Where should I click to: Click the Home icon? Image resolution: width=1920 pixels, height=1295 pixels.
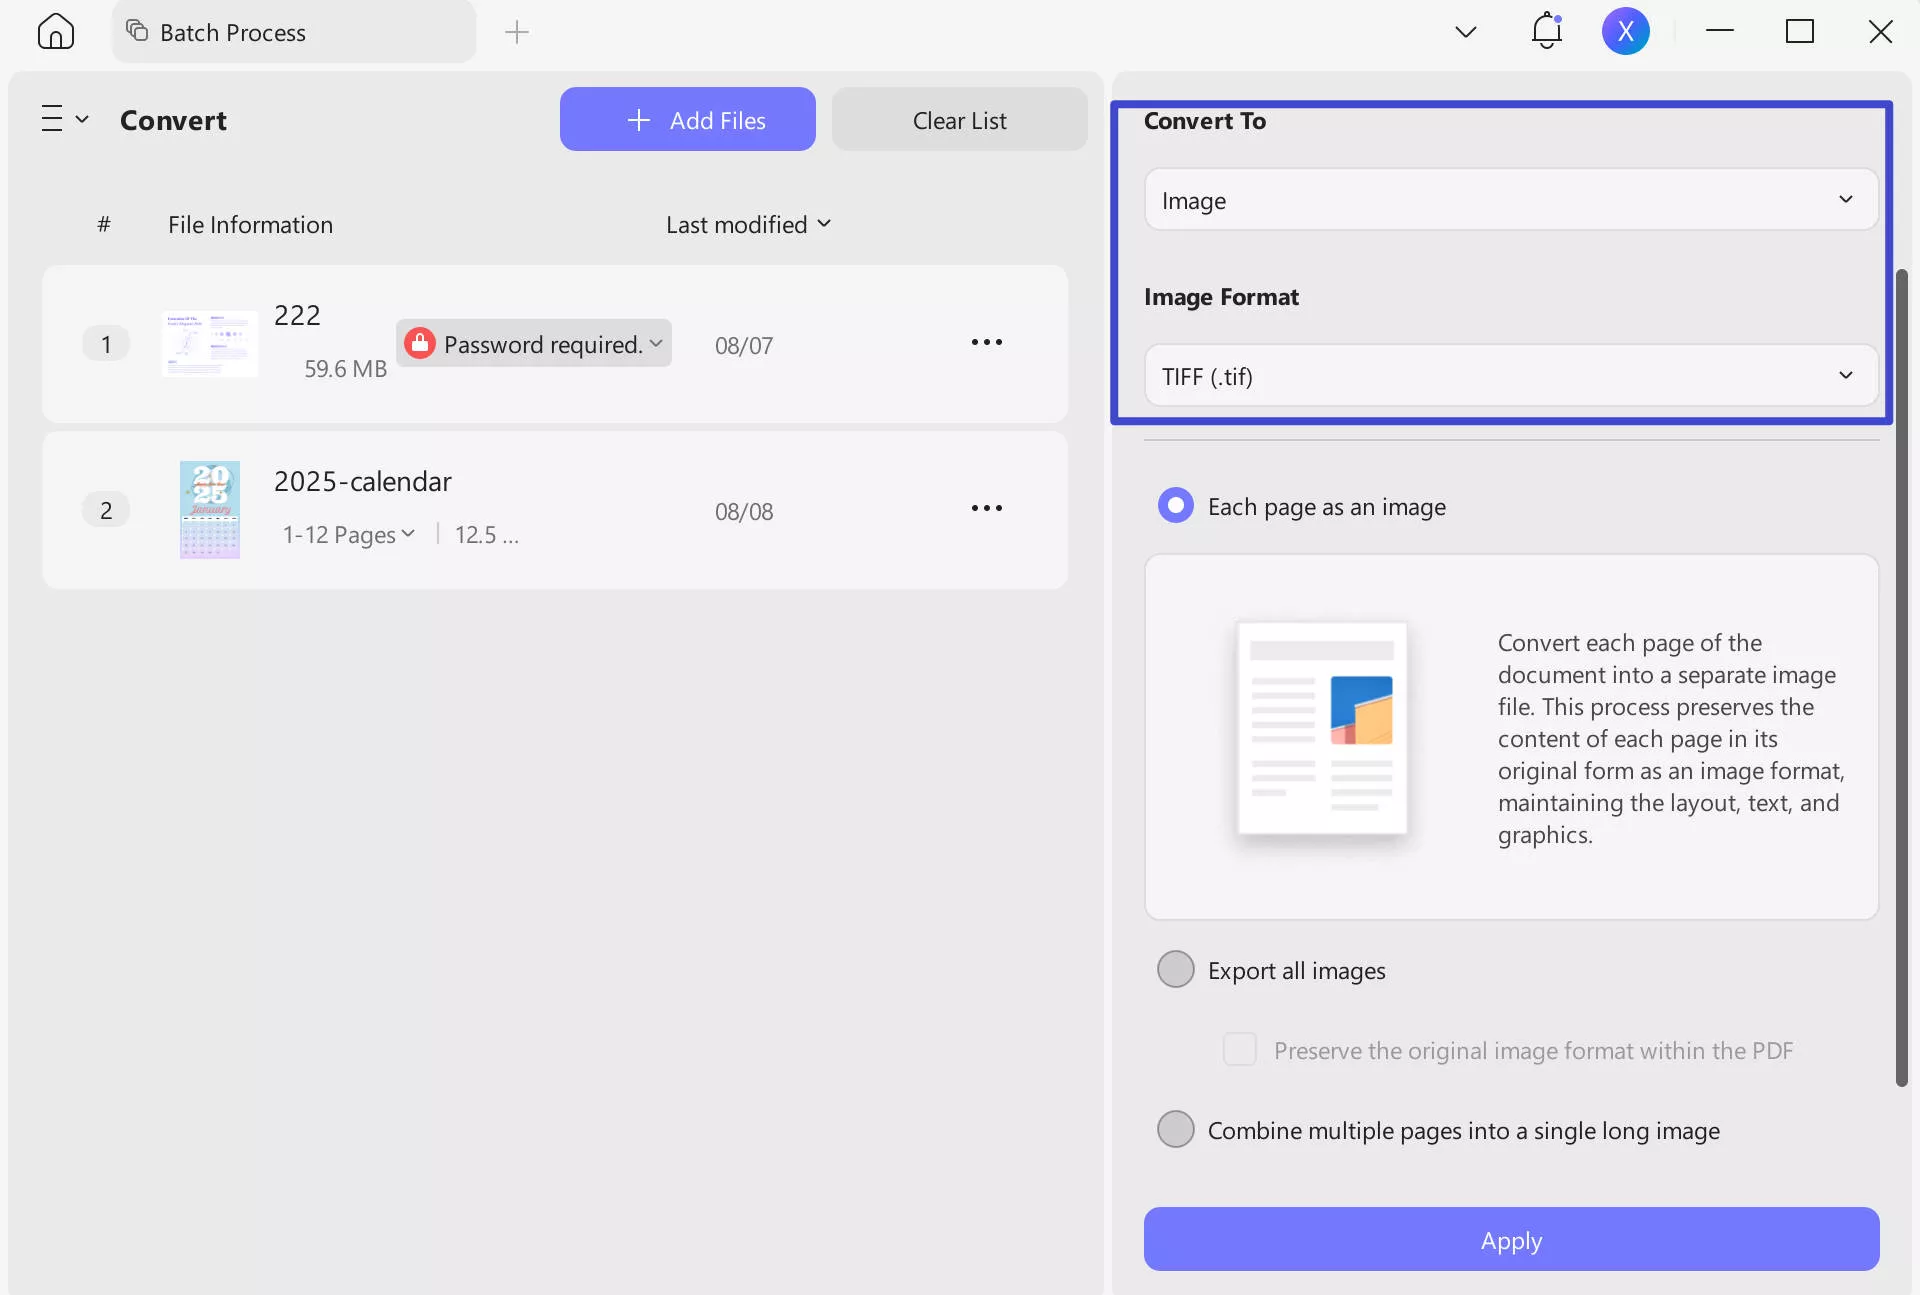55,31
